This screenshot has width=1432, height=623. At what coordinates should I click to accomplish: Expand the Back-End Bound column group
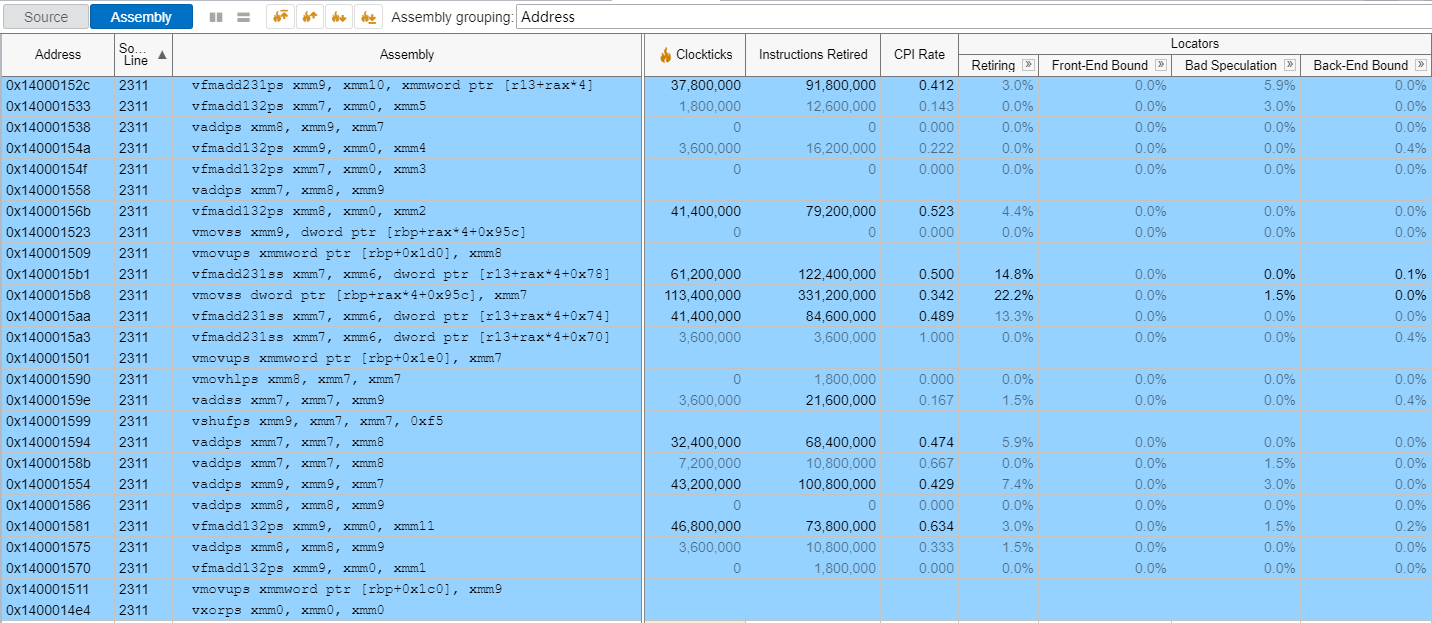pos(1420,65)
